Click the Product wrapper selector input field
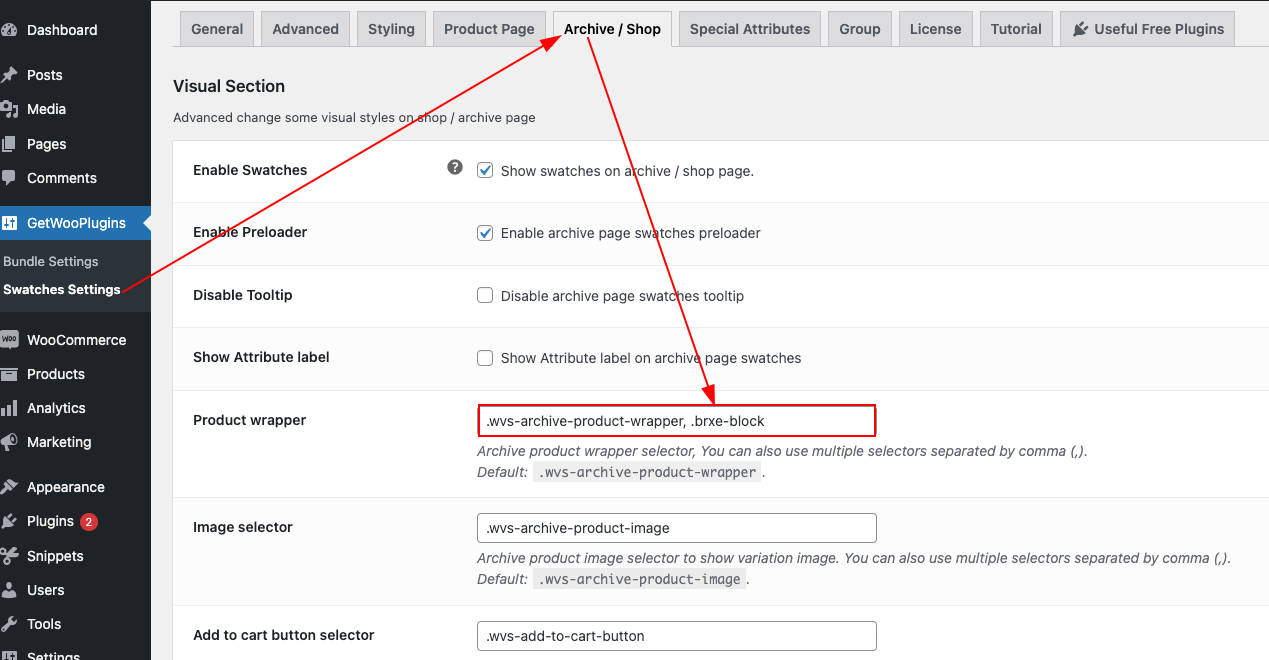Image resolution: width=1269 pixels, height=660 pixels. point(677,421)
